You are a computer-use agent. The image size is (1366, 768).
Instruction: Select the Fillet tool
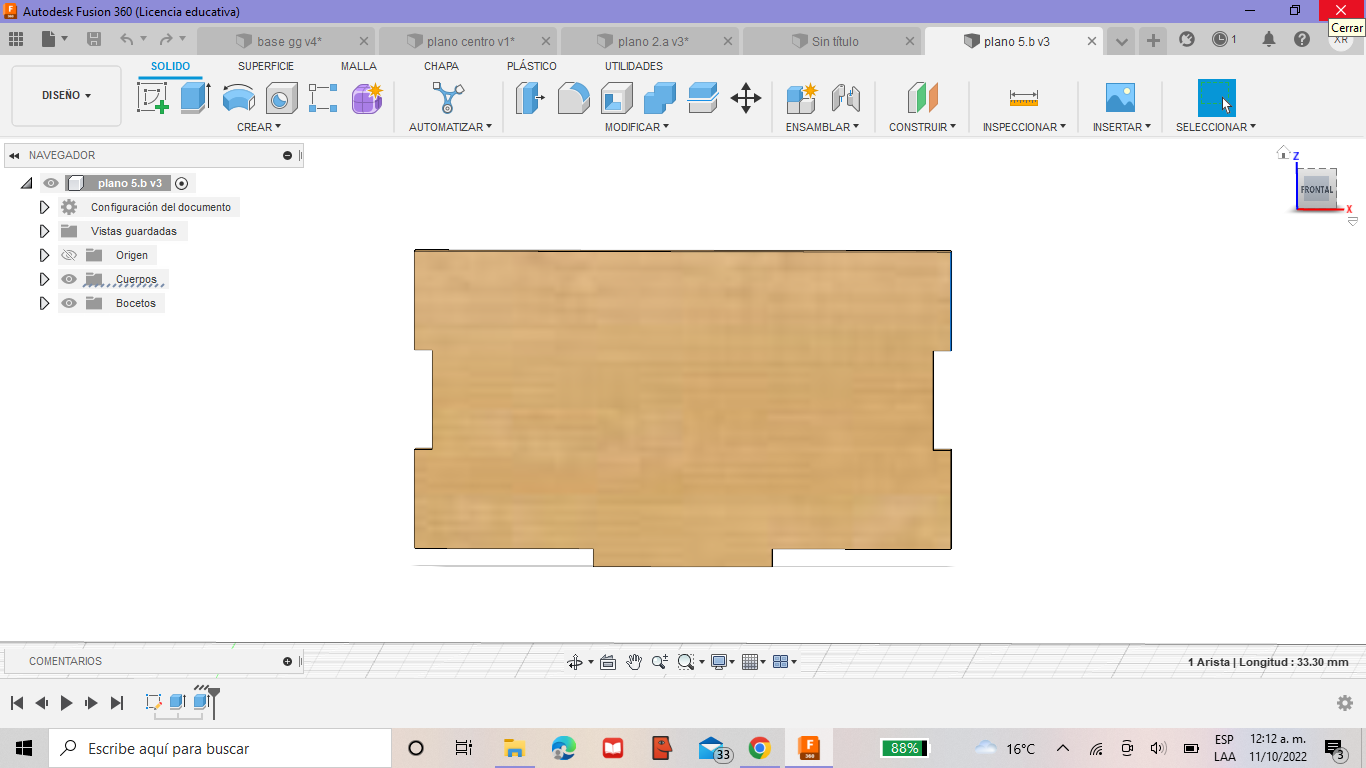pyautogui.click(x=573, y=98)
